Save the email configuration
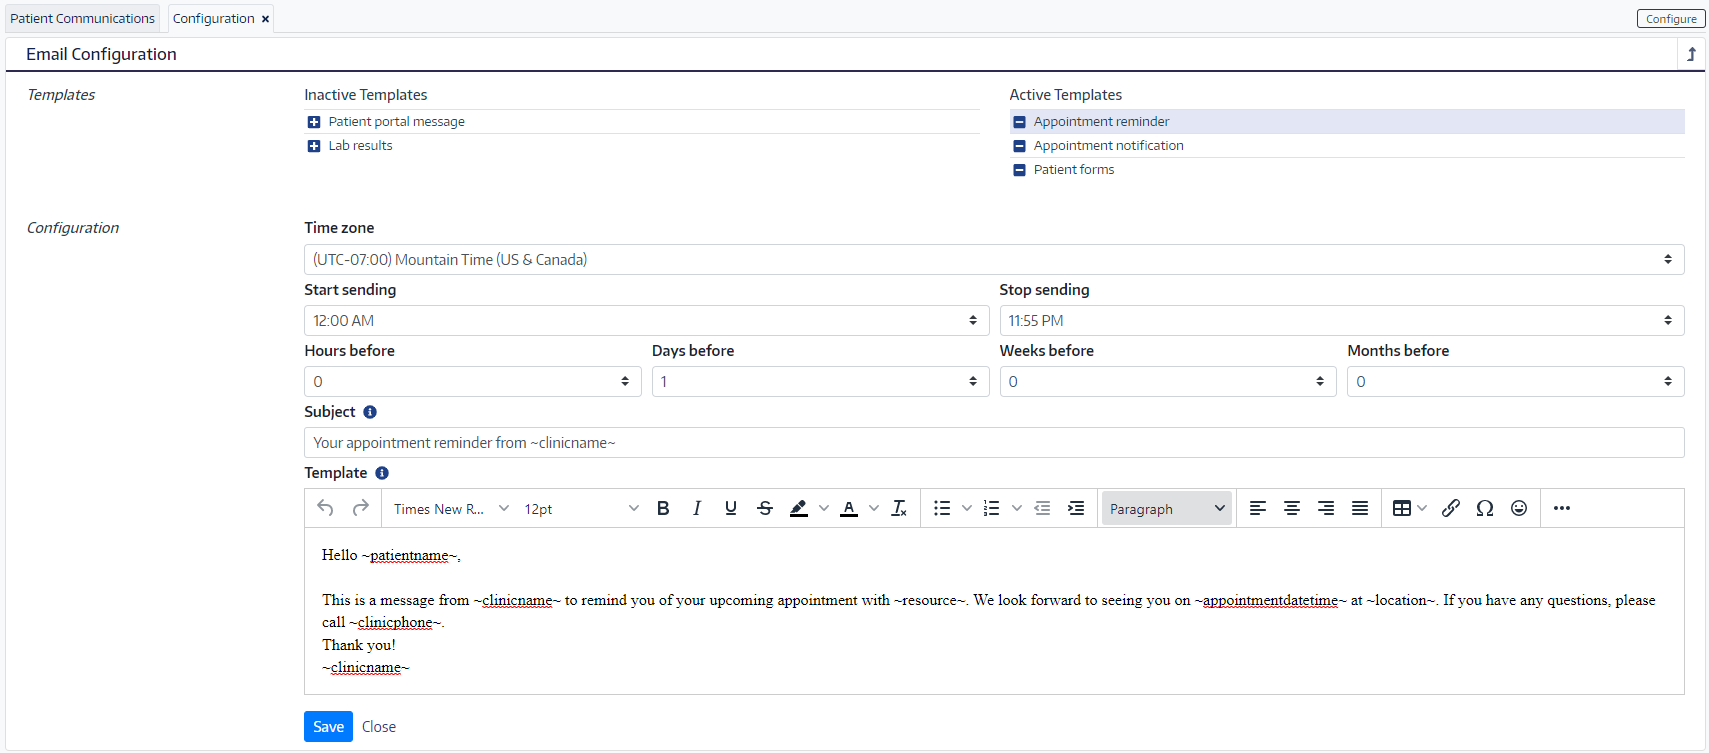Viewport: 1709px width, 753px height. coord(328,726)
